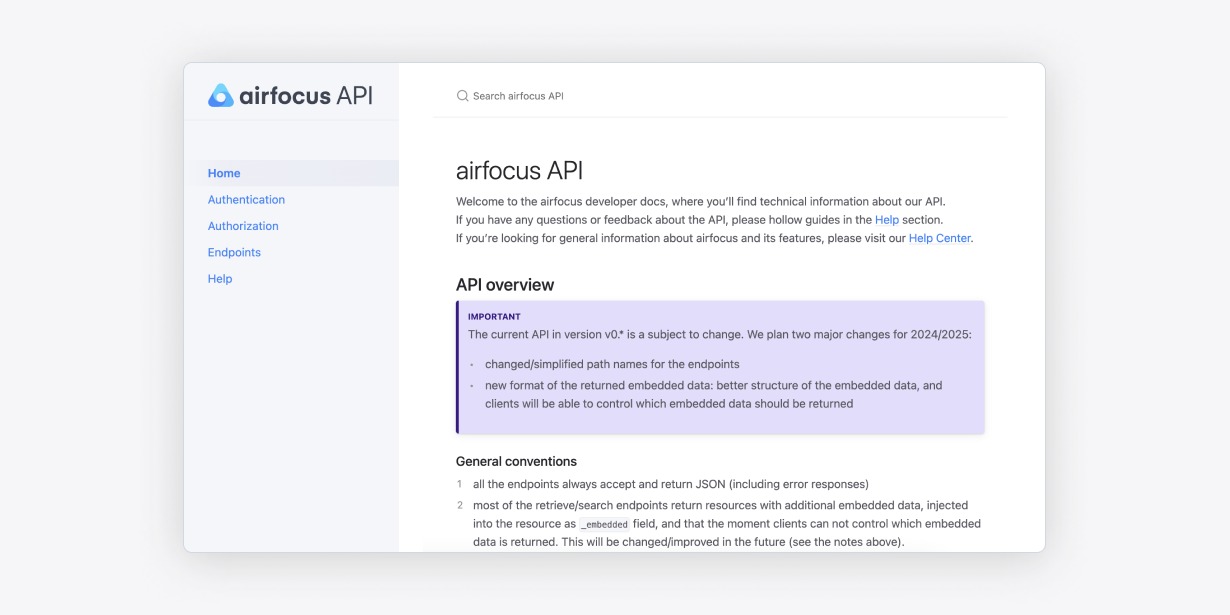Screen dimensions: 1230x615
Task: Click 'most of the retrieve/search endpoints' item
Action: pos(727,524)
